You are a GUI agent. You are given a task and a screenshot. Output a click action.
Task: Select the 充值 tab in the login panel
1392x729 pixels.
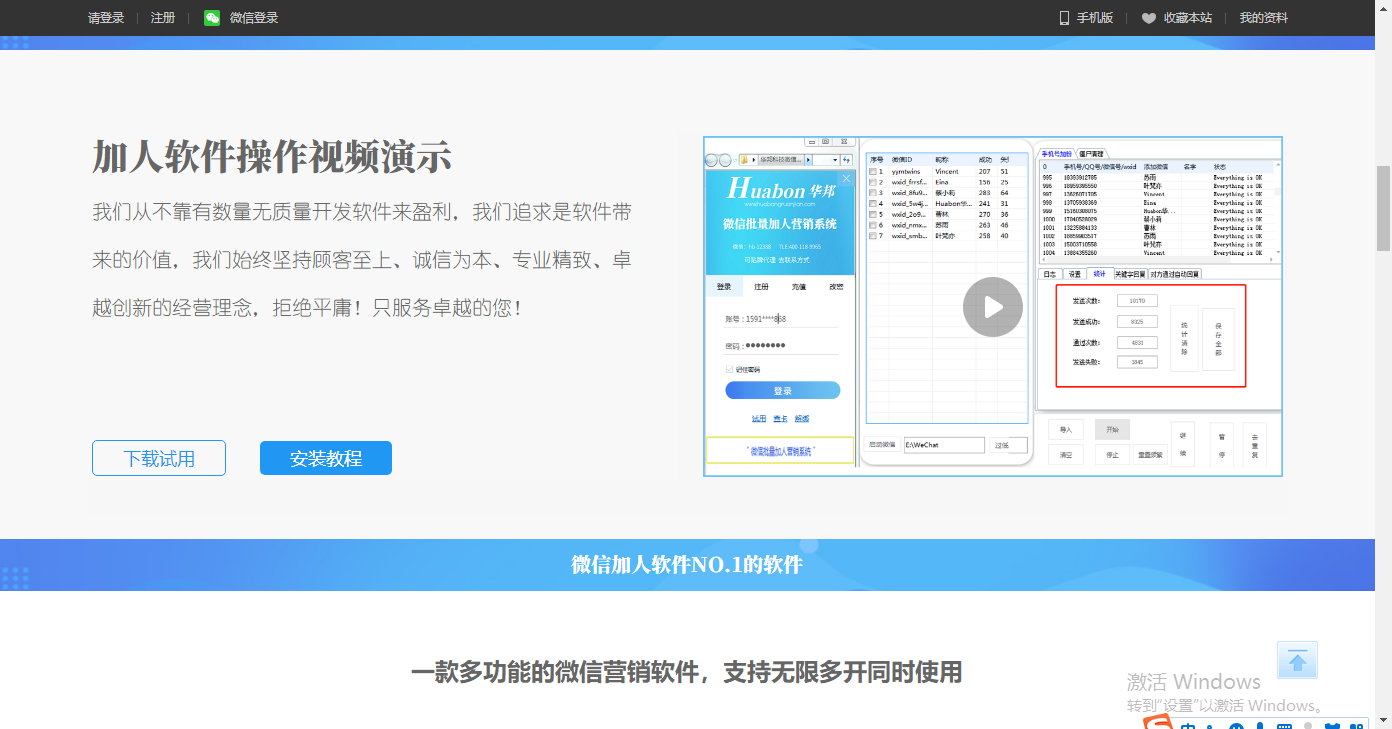point(799,287)
